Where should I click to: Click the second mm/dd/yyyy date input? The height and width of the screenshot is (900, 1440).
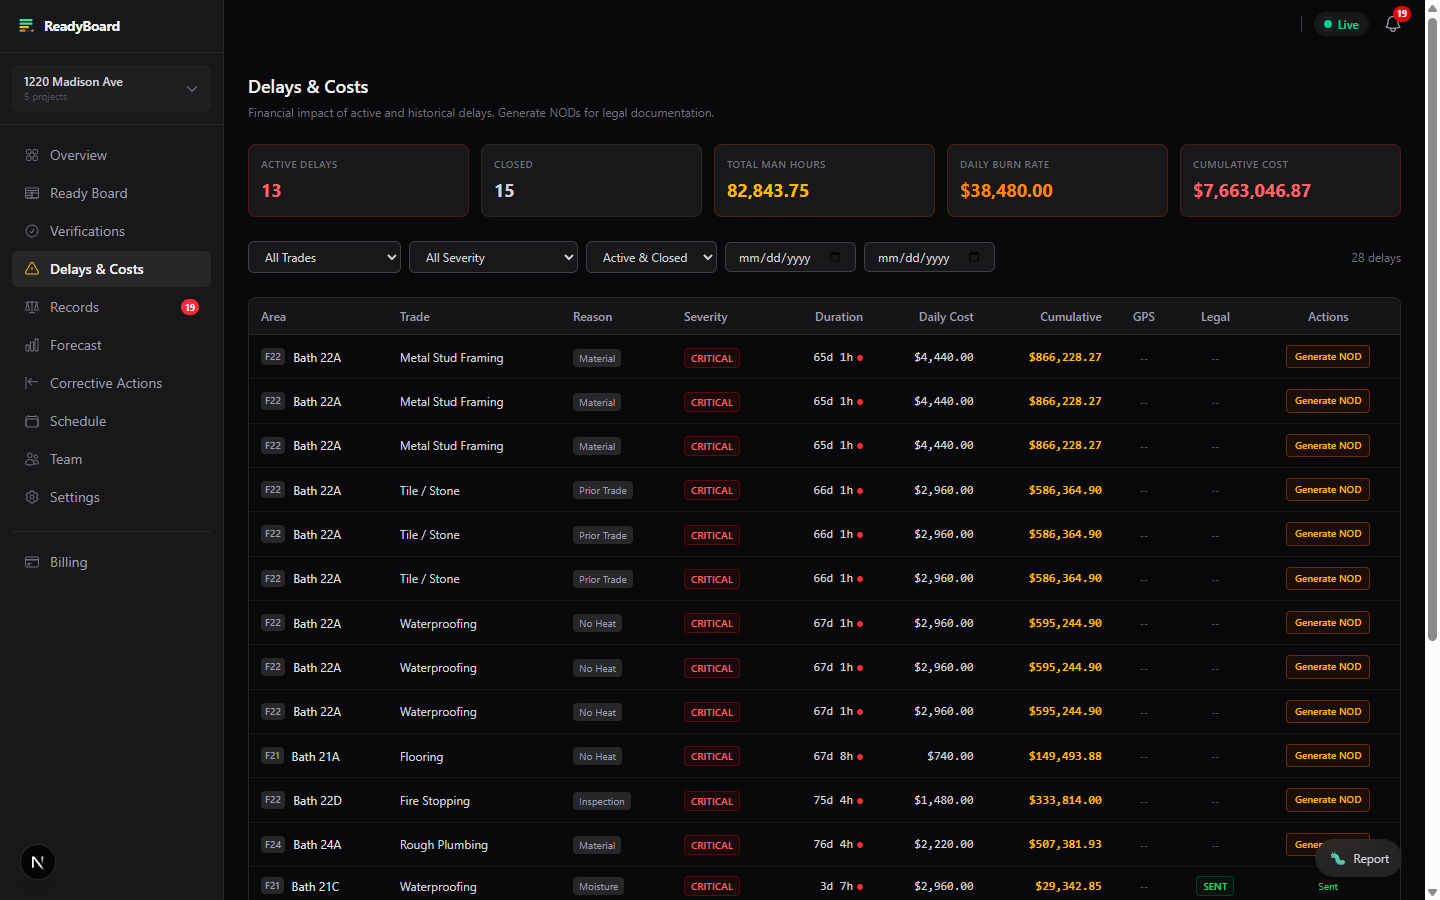click(929, 257)
